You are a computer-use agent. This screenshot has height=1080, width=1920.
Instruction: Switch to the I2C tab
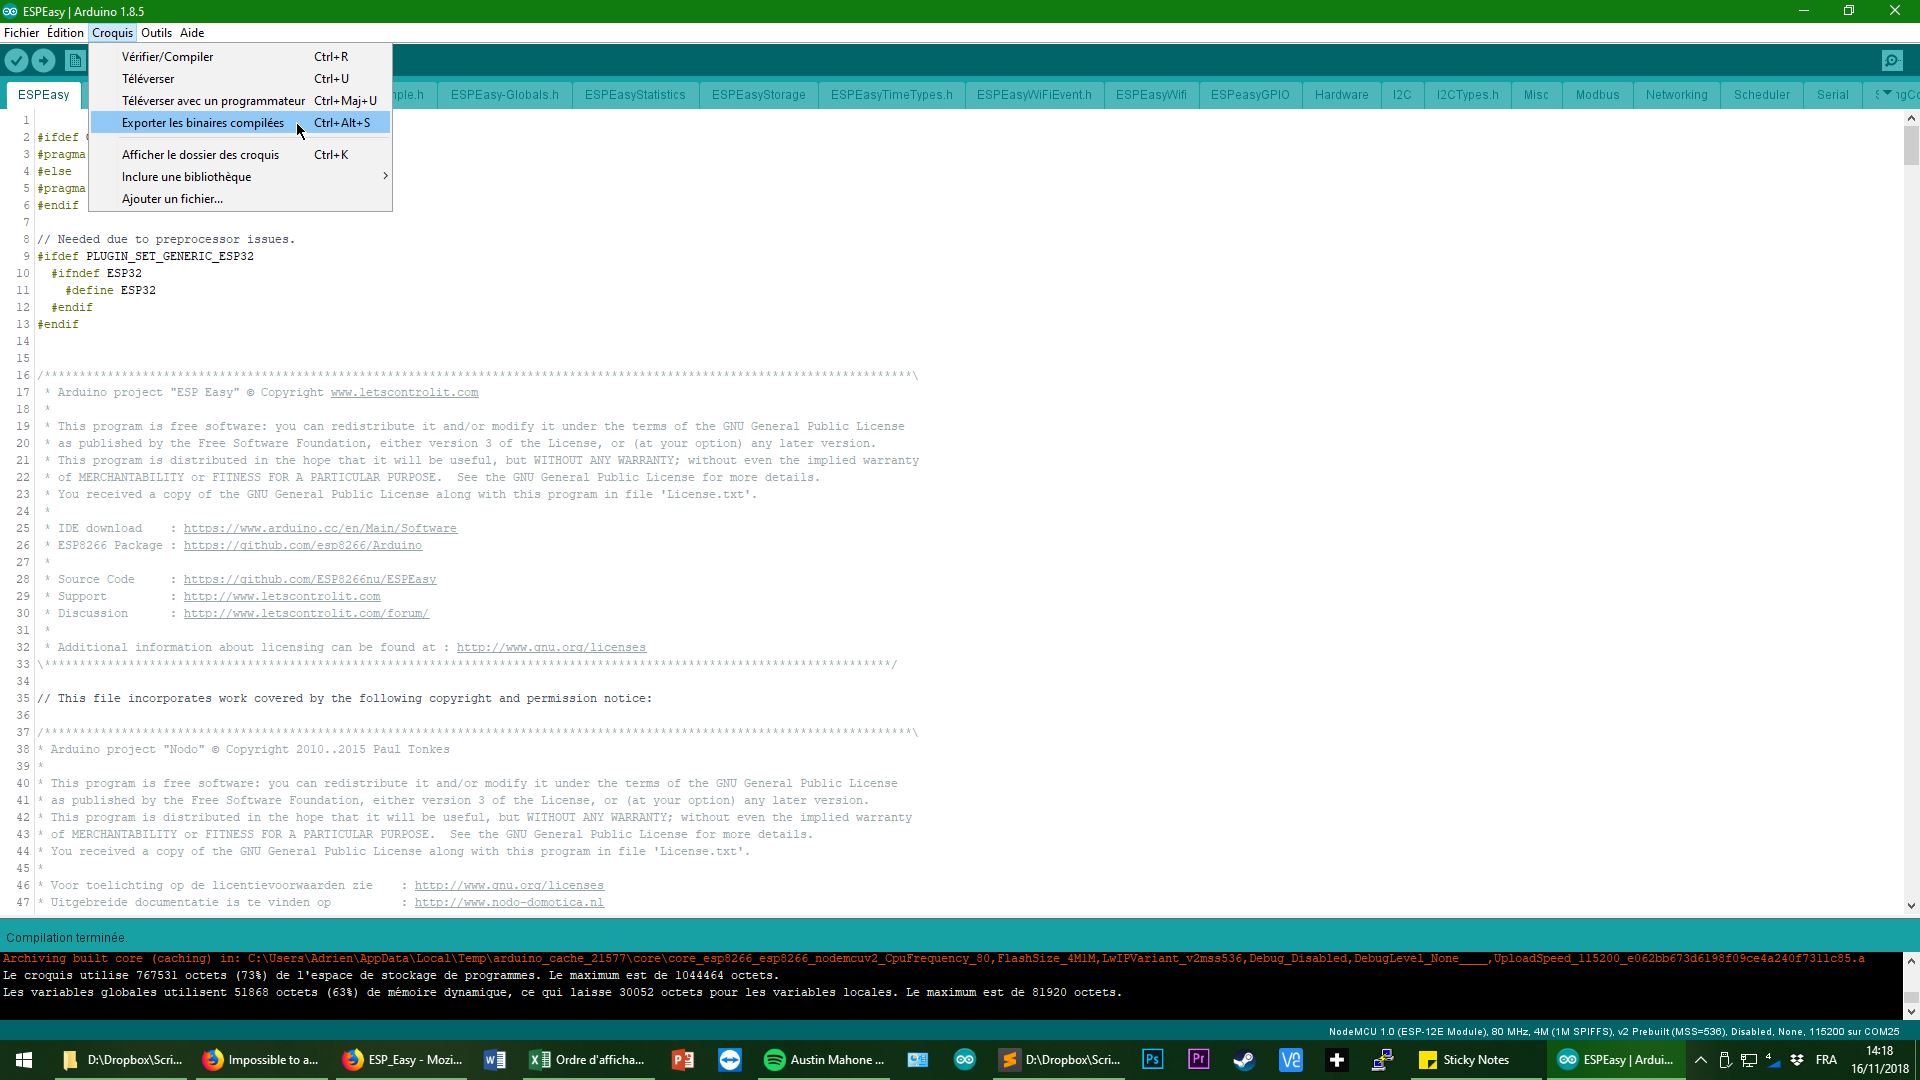point(1402,95)
